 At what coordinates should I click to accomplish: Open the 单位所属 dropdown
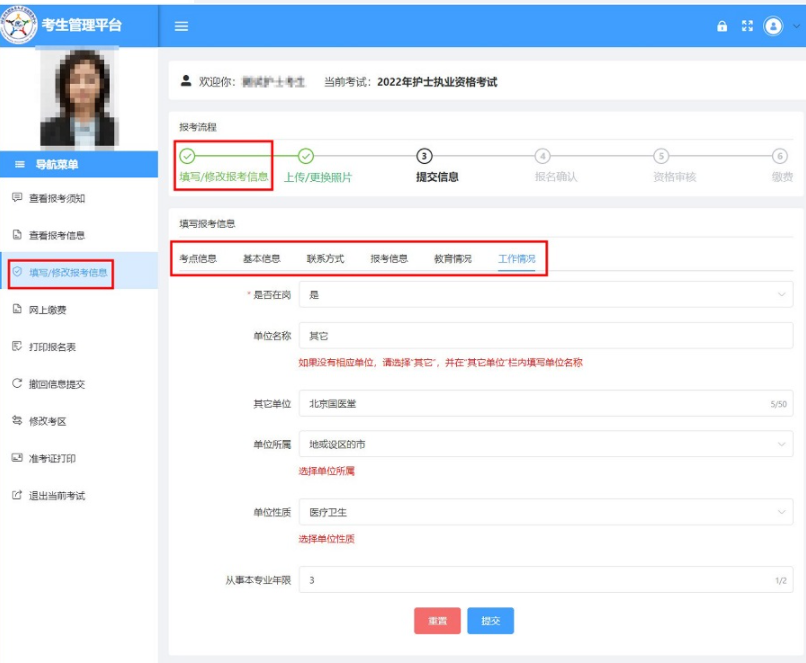coord(546,444)
